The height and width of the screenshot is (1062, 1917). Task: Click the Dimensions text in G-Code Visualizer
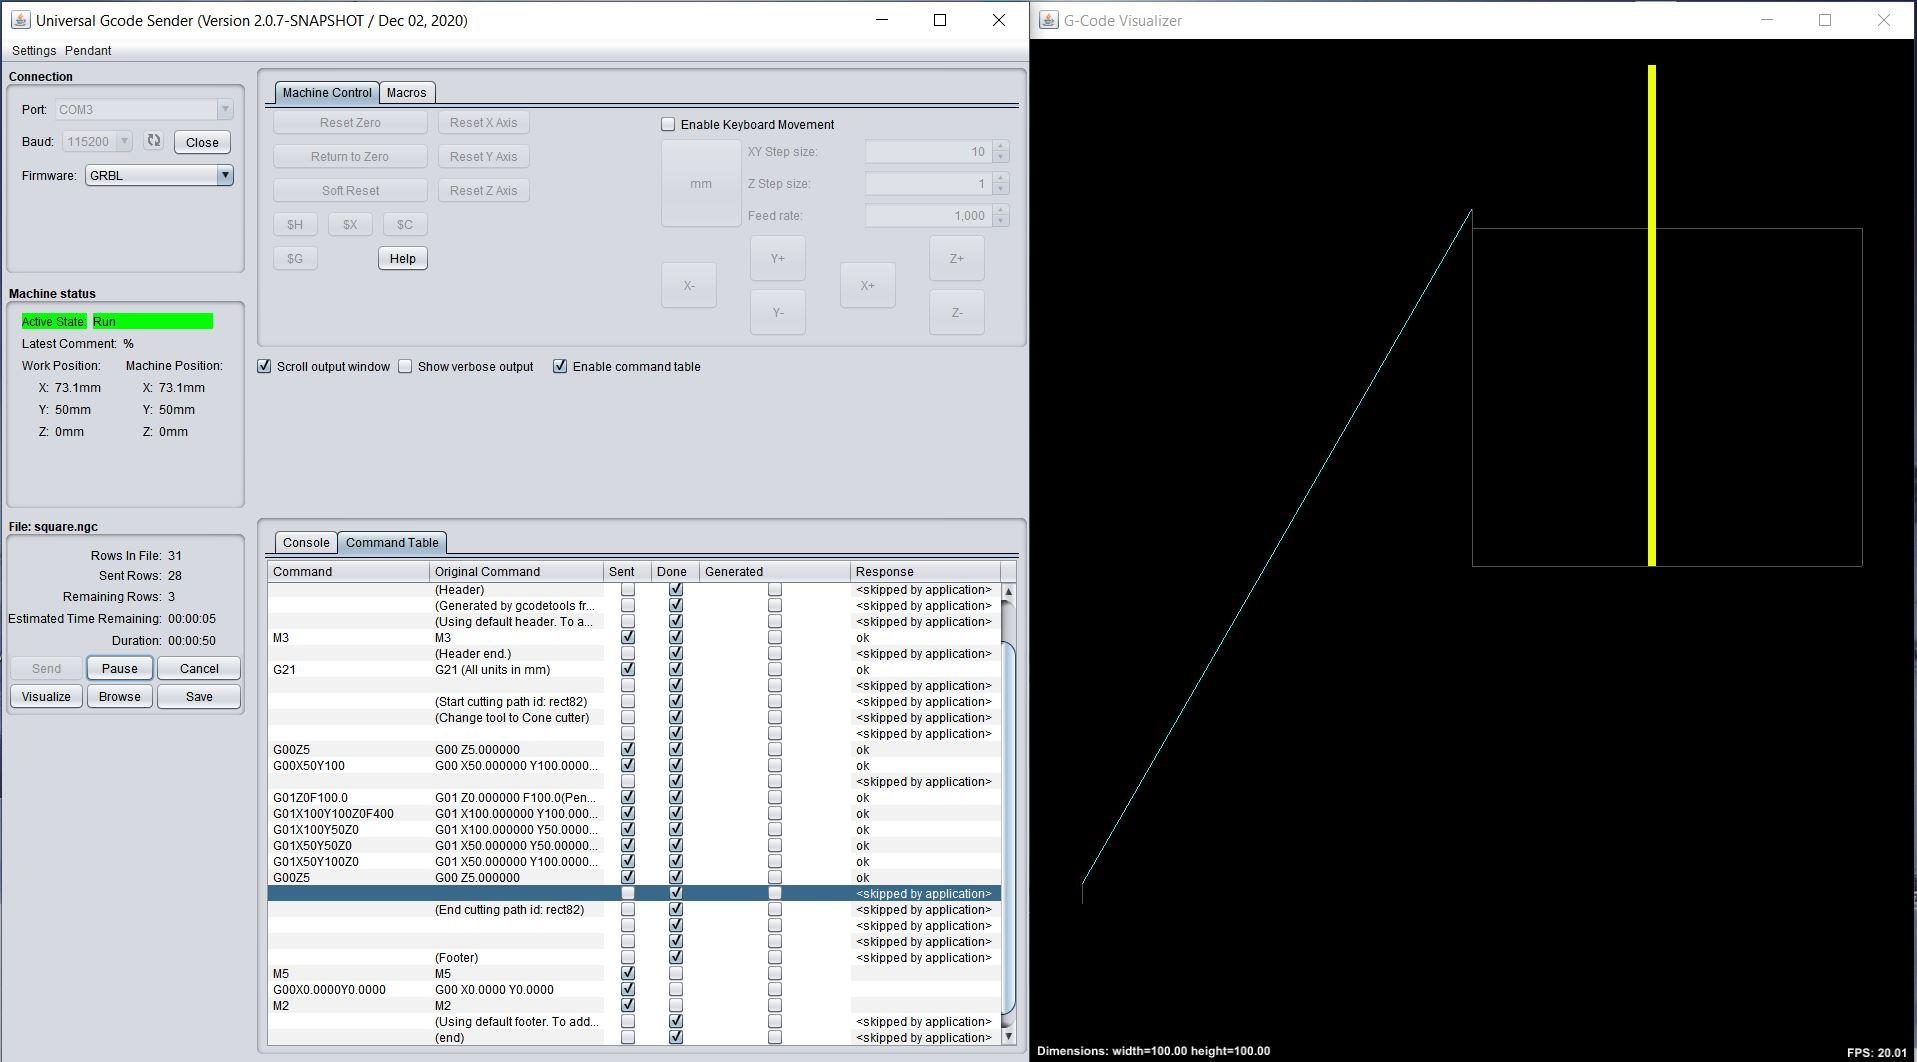click(1153, 1051)
